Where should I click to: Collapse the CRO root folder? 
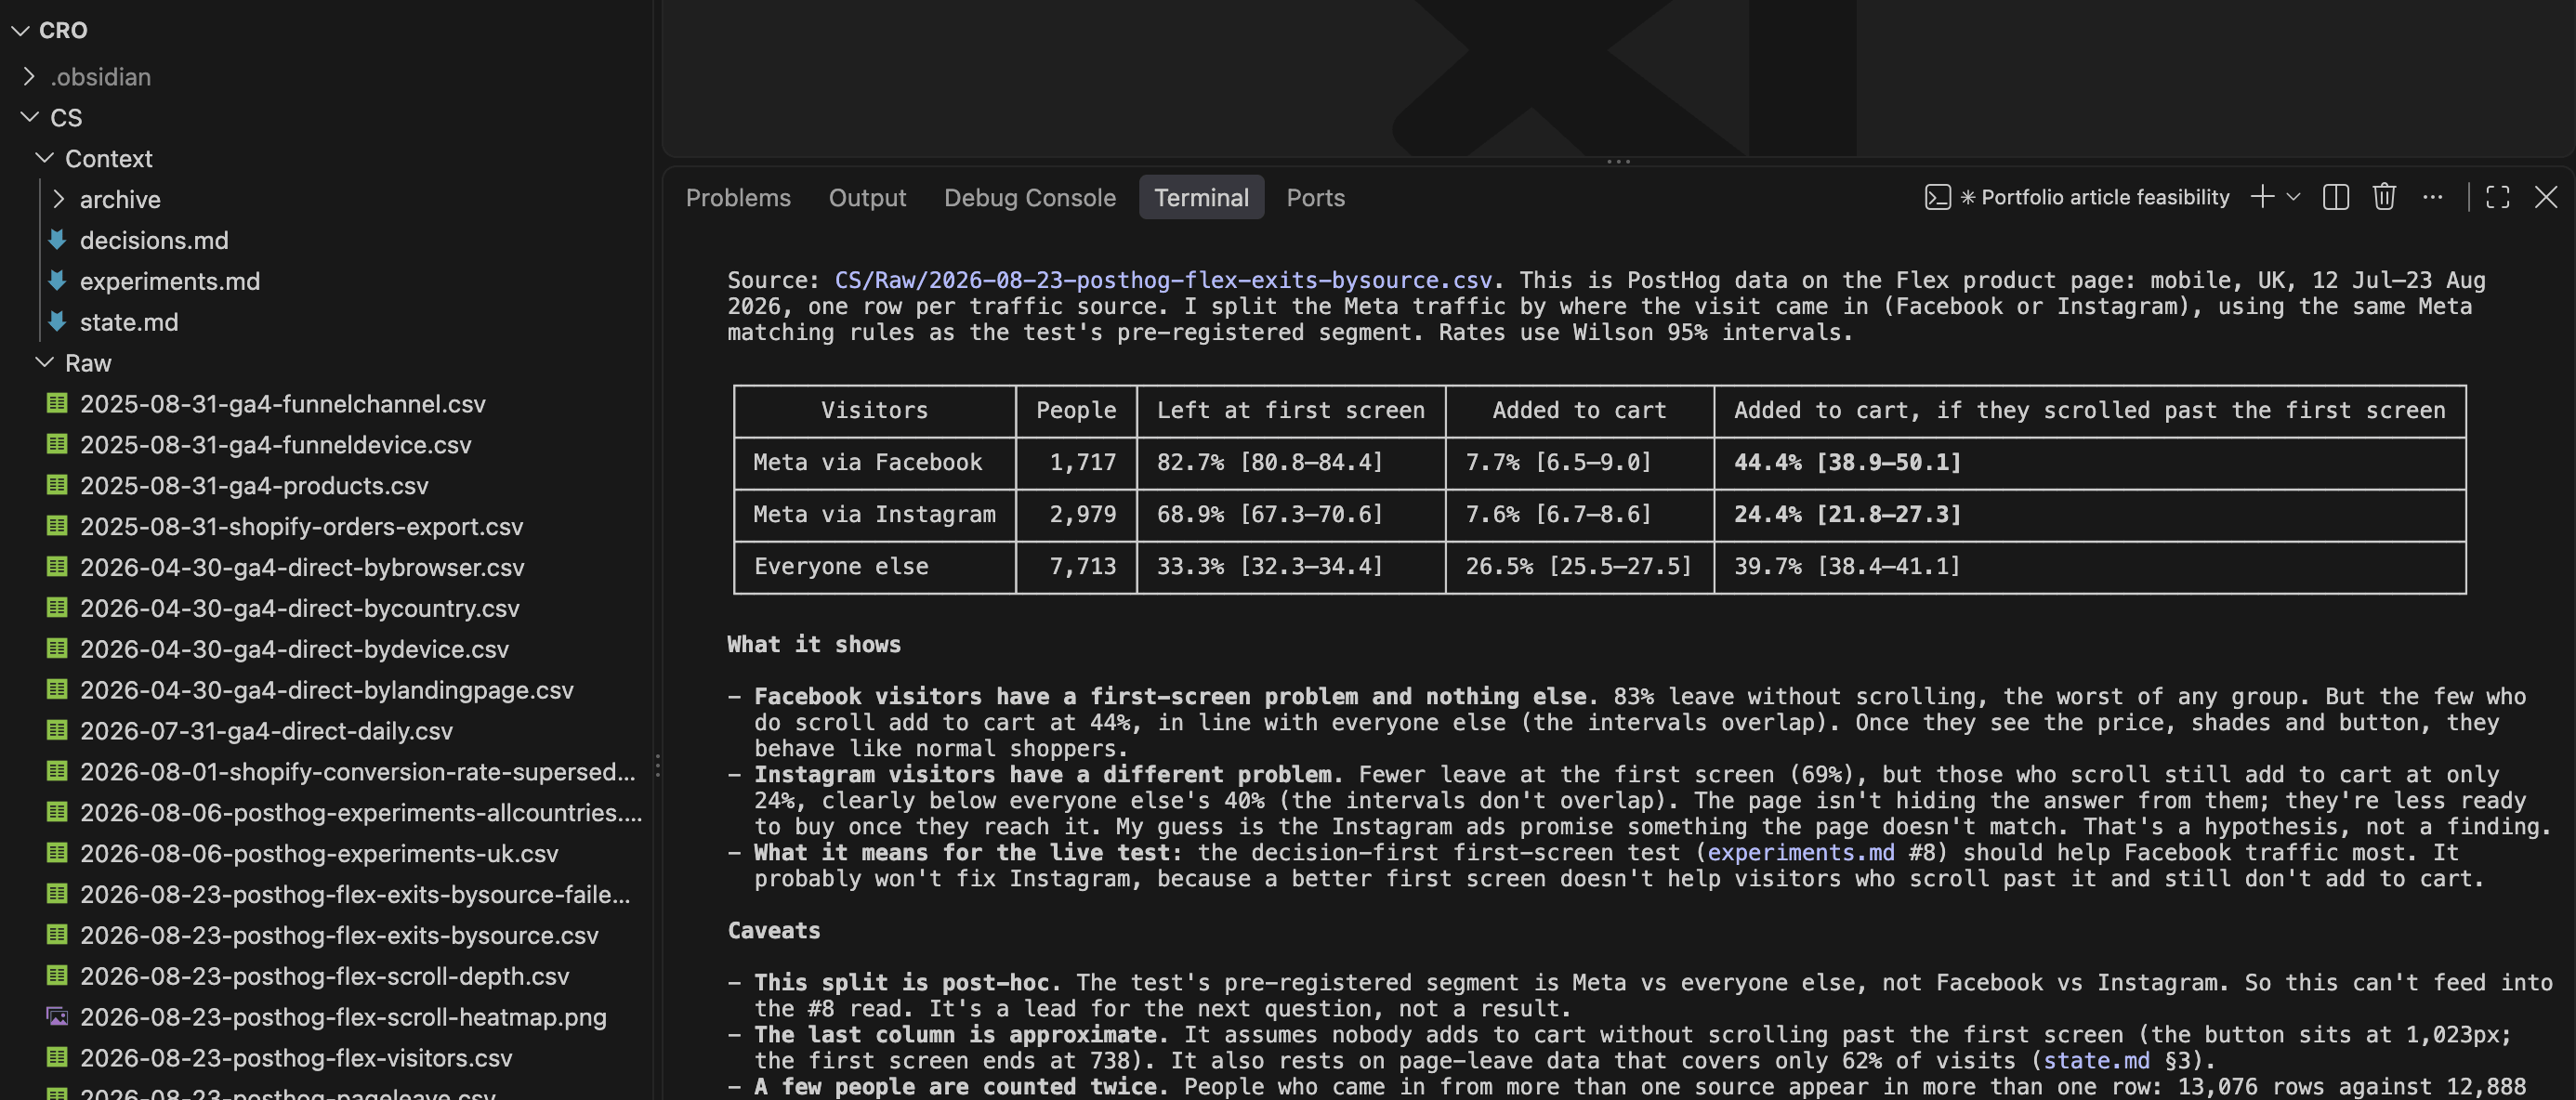click(20, 30)
